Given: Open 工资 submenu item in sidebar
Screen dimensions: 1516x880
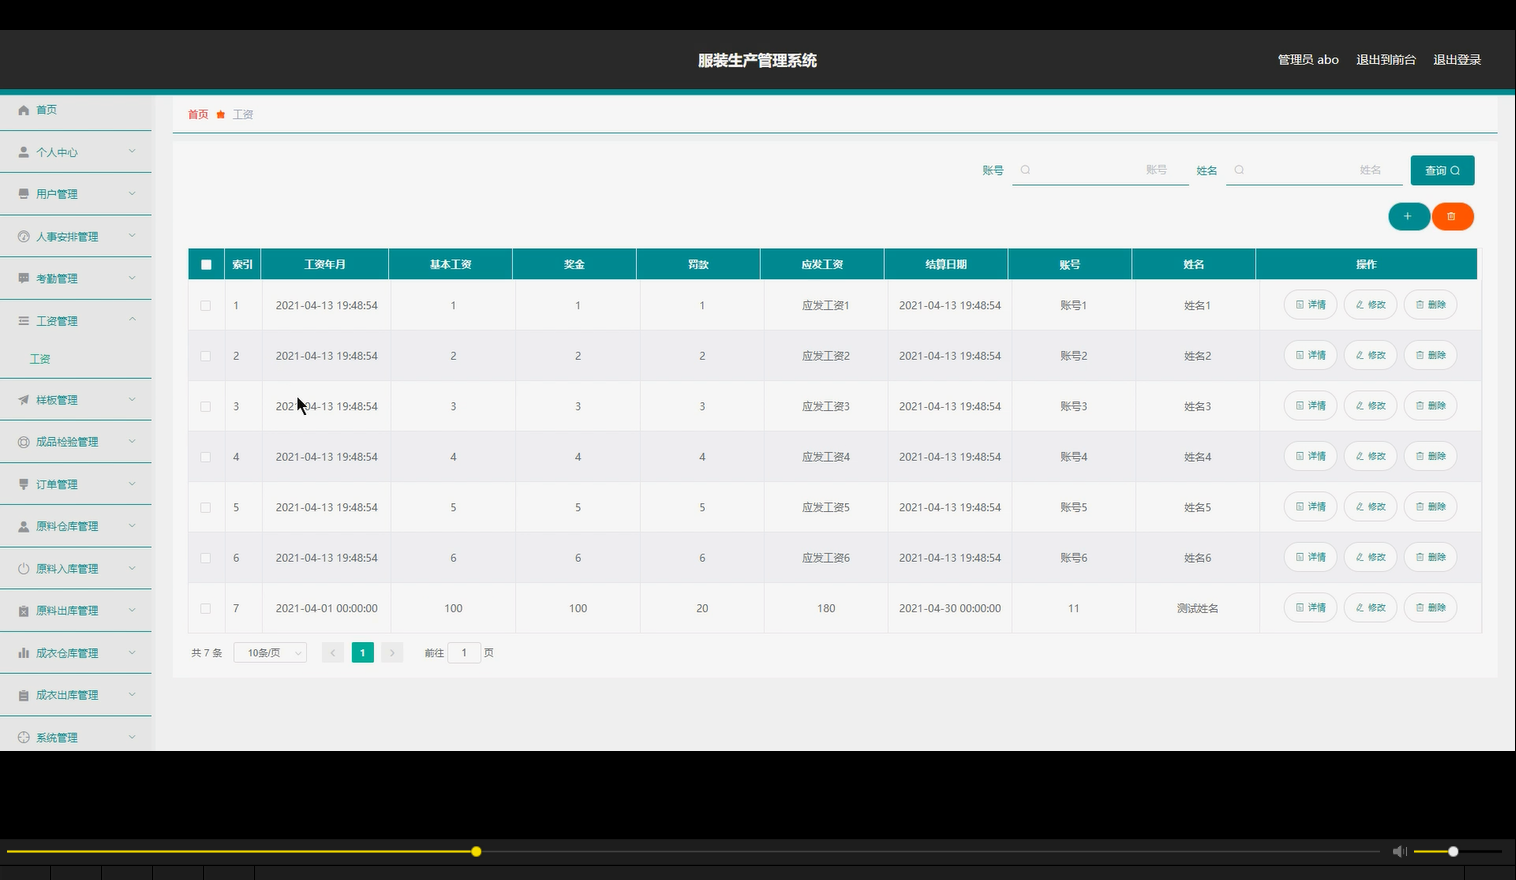Looking at the screenshot, I should point(40,359).
